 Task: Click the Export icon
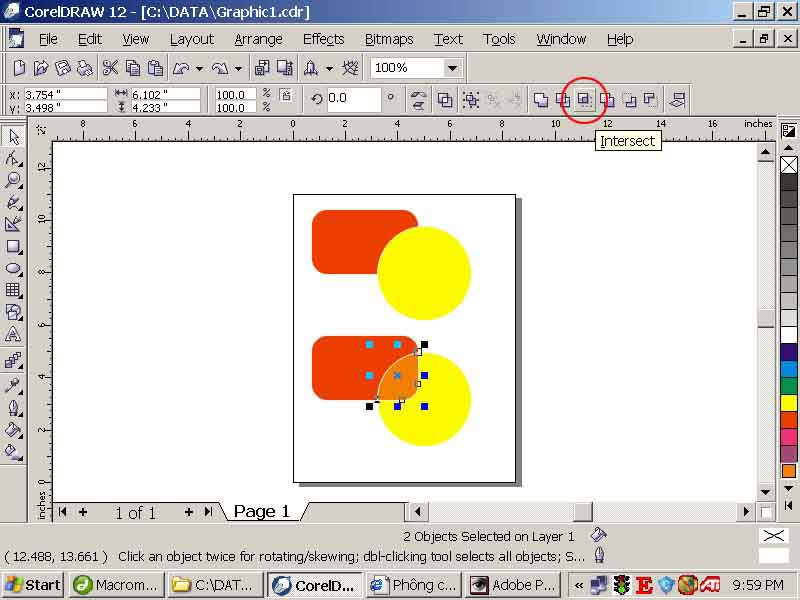click(284, 68)
